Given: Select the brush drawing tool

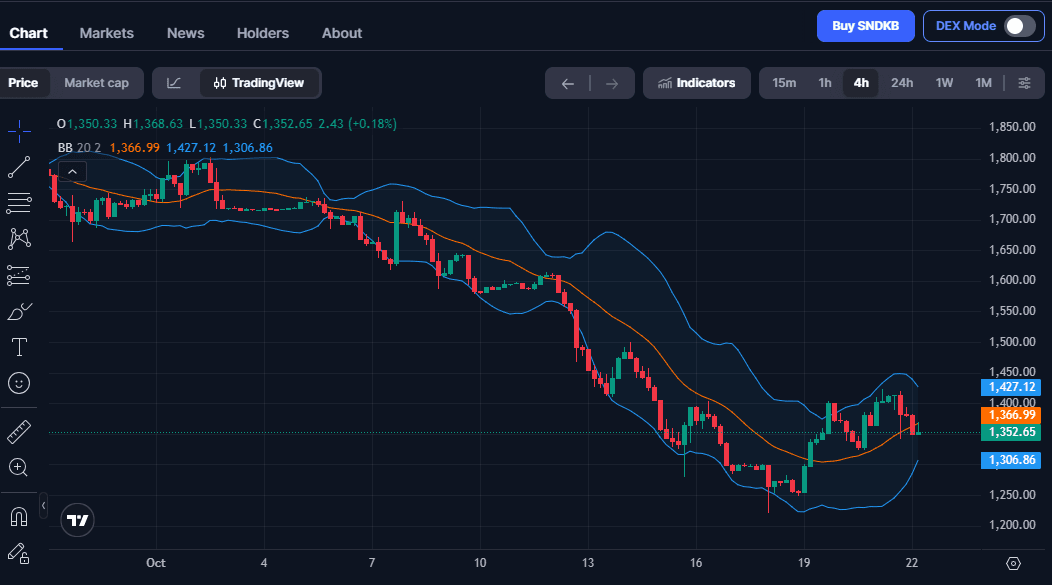Looking at the screenshot, I should 19,311.
